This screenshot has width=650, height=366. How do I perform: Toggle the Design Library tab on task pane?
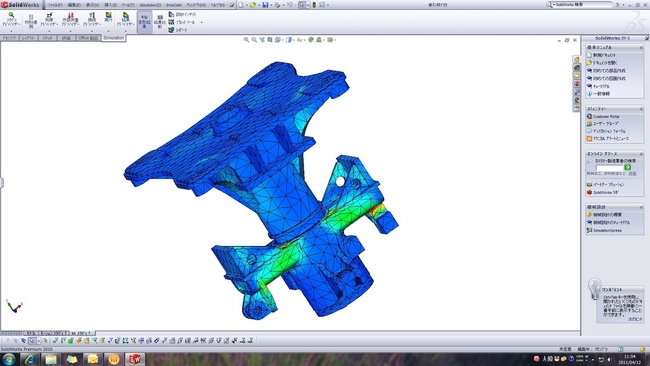point(576,68)
